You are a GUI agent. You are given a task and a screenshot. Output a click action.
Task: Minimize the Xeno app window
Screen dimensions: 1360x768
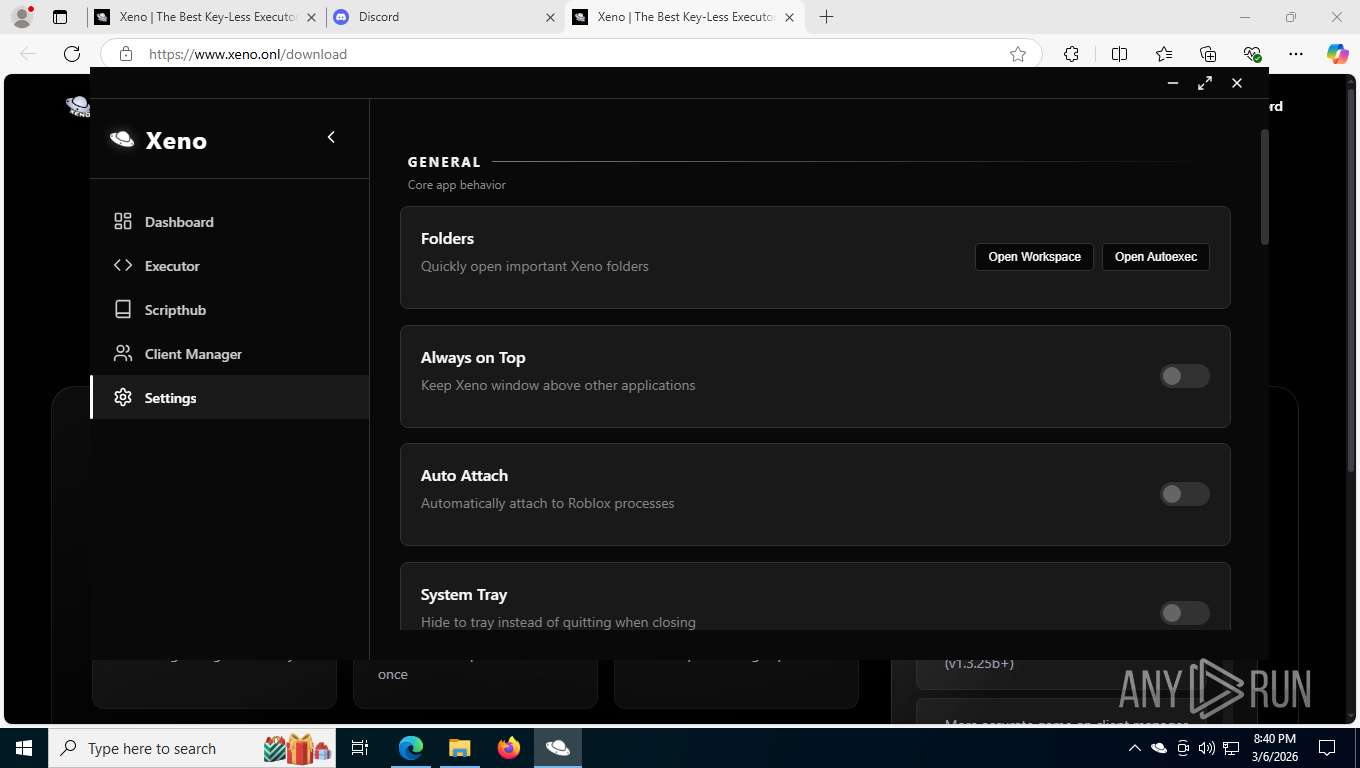click(1173, 84)
